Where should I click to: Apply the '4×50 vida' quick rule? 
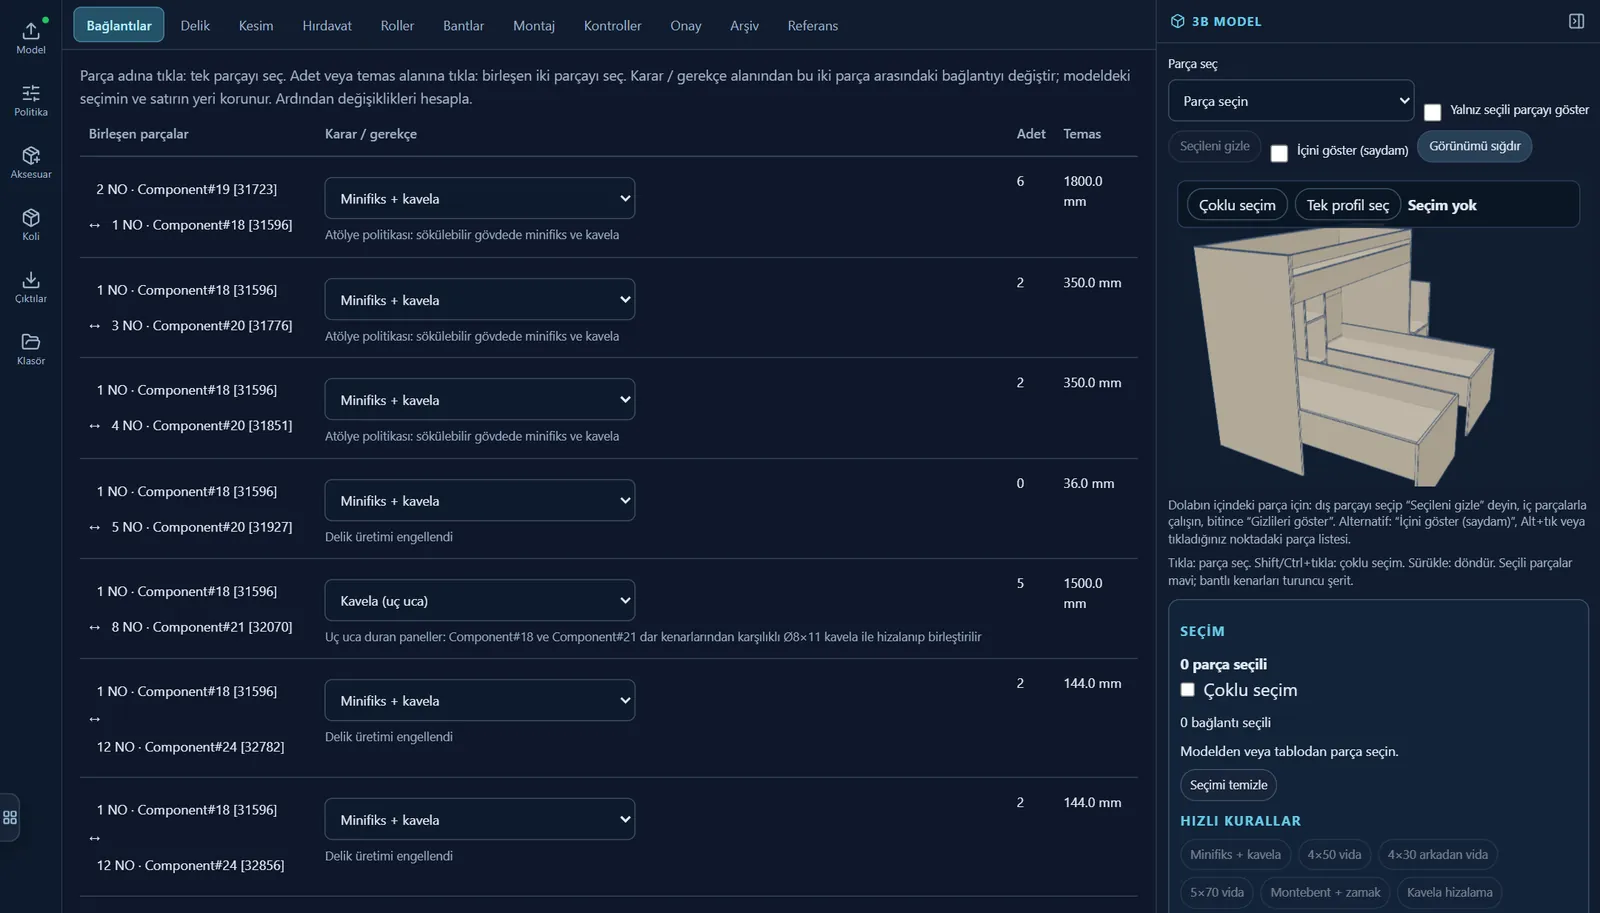(x=1334, y=855)
